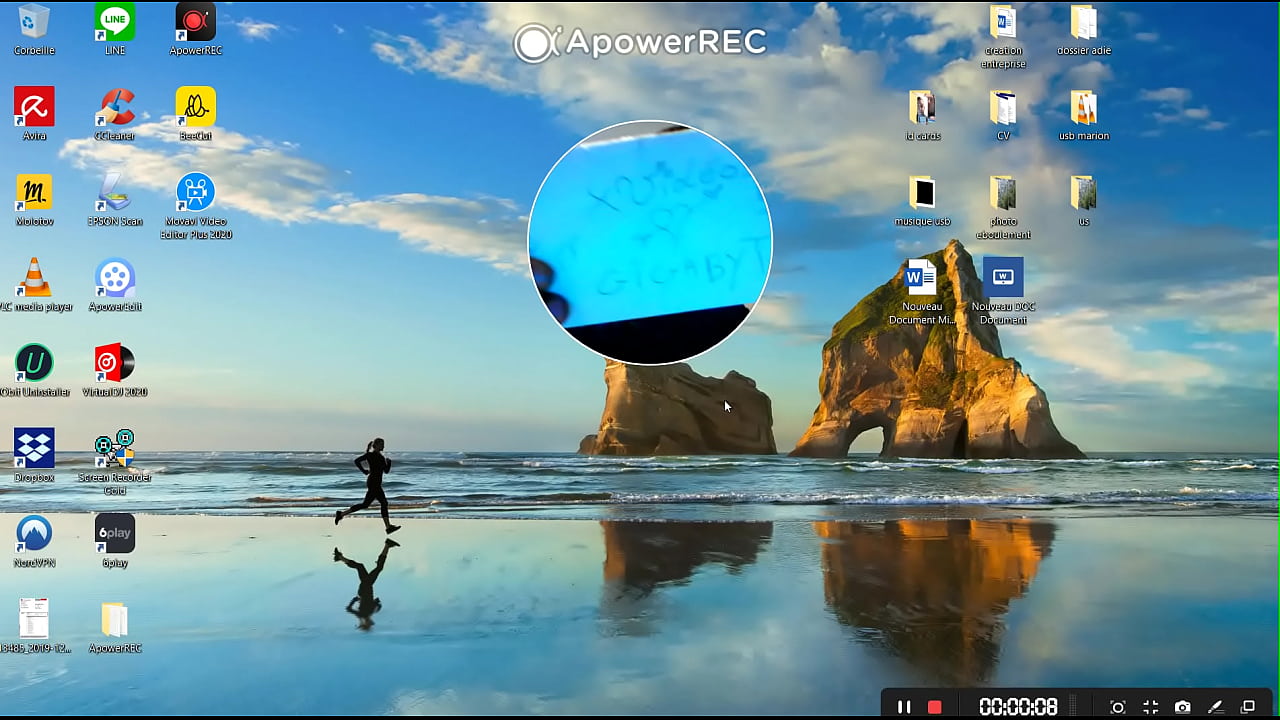Select the Dropbox desktop icon

click(x=34, y=454)
